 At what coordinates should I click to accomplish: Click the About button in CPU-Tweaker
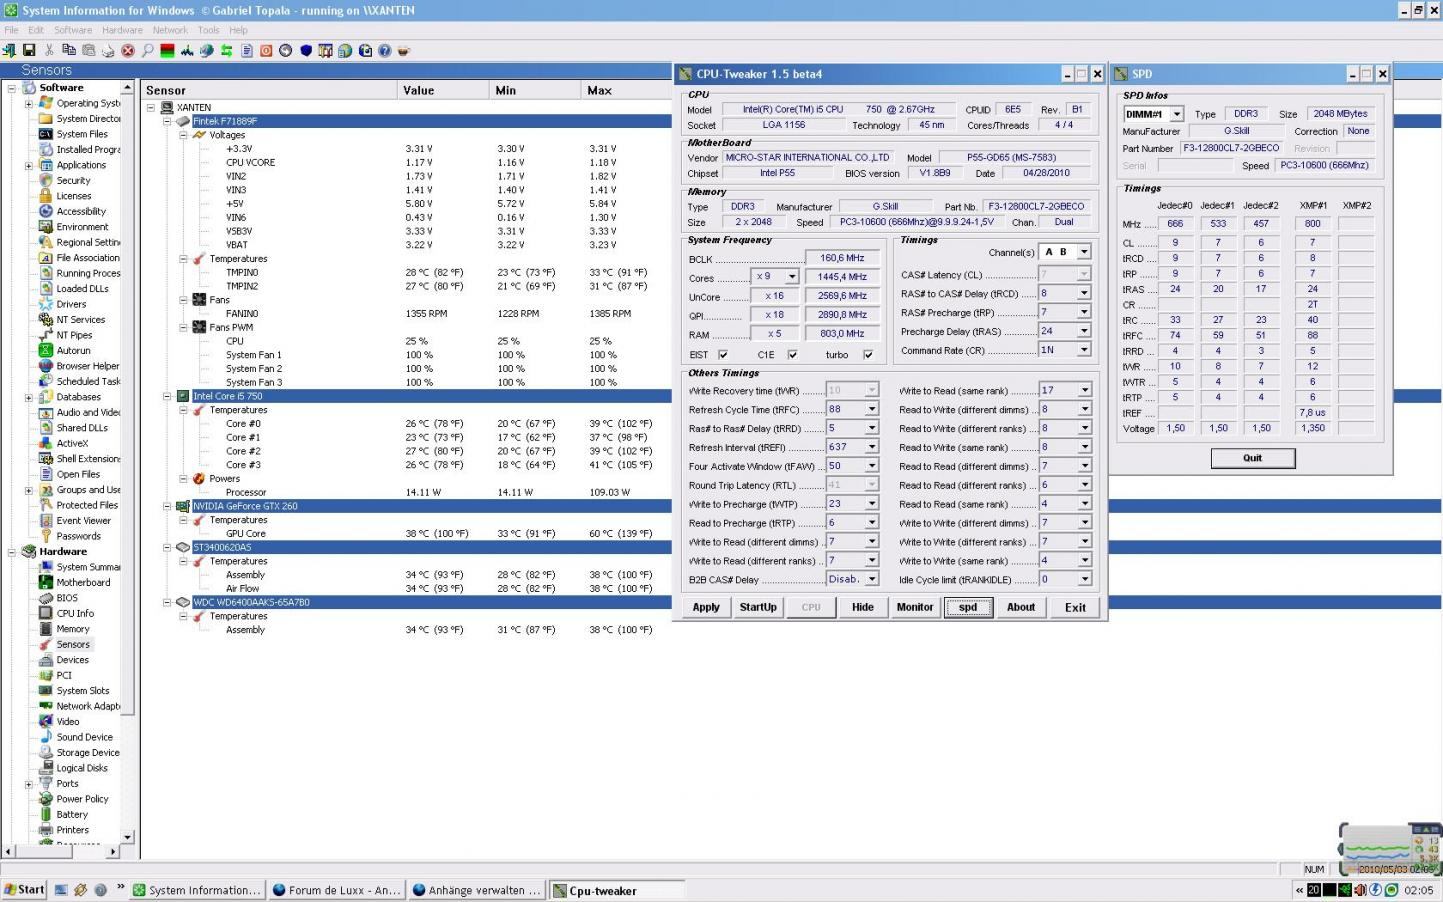[x=1021, y=607]
